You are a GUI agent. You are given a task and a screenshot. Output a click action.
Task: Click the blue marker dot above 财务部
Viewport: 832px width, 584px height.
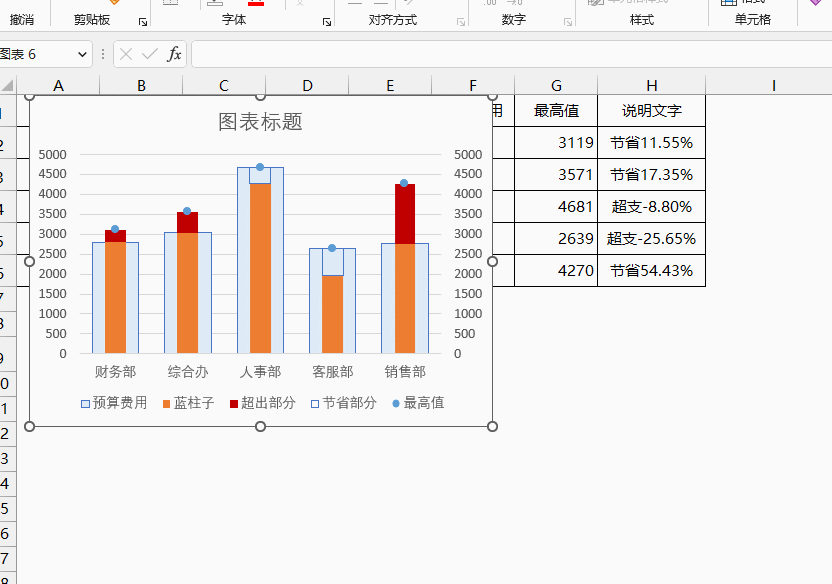[115, 229]
